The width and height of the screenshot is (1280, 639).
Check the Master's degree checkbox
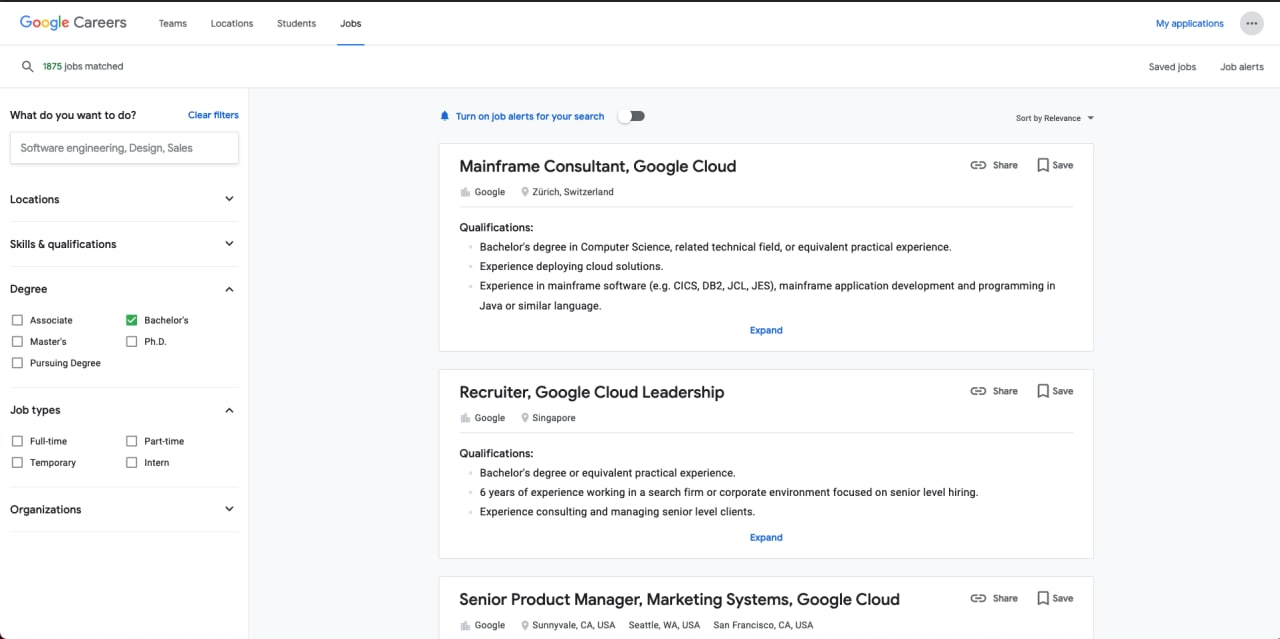tap(17, 341)
